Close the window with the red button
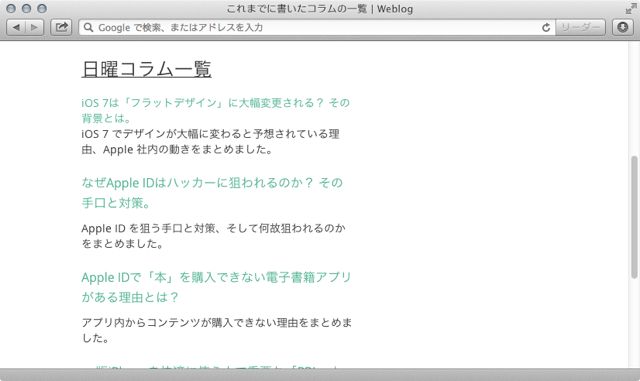640x381 pixels. click(11, 8)
